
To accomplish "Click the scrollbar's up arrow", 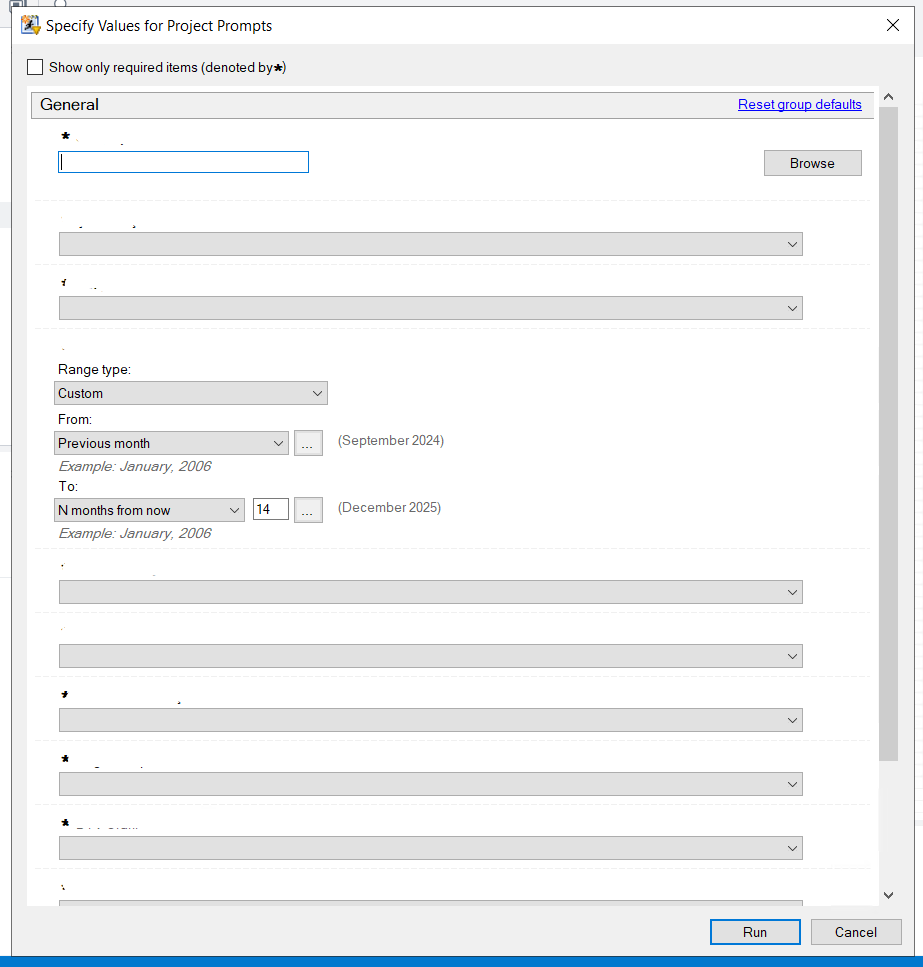I will click(x=888, y=96).
